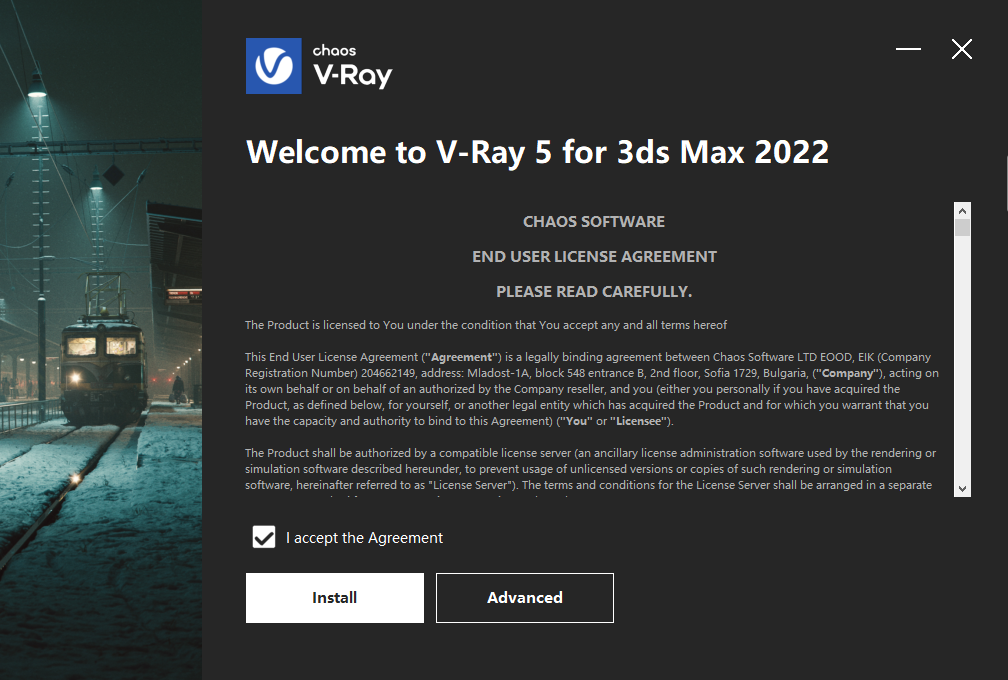
Task: Click the CHAOS SOFTWARE heading in the EULA
Action: [594, 221]
